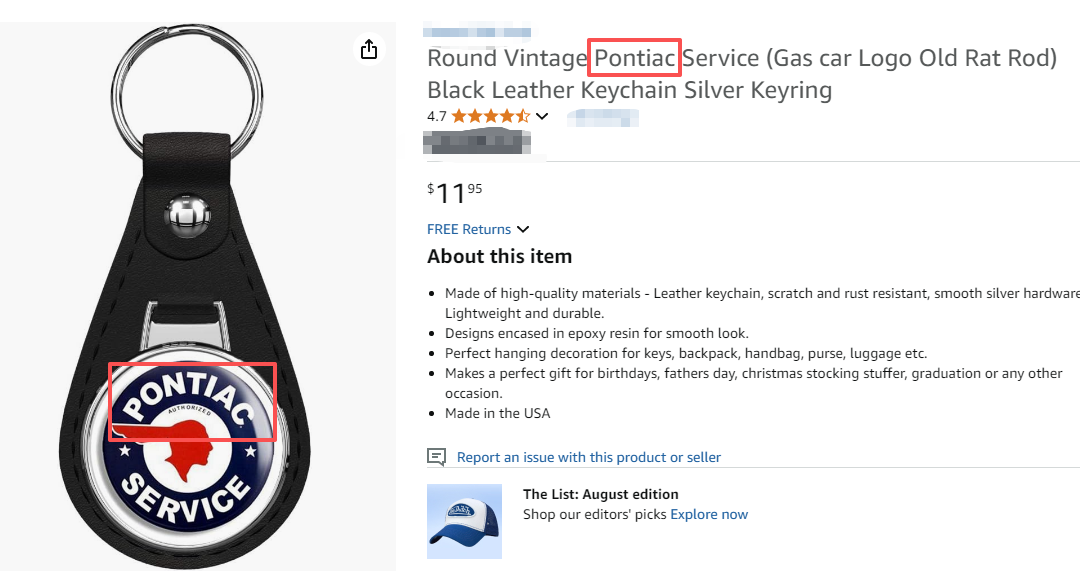Click the blurred ratings count beside the stars
The width and height of the screenshot is (1080, 582).
click(x=602, y=118)
